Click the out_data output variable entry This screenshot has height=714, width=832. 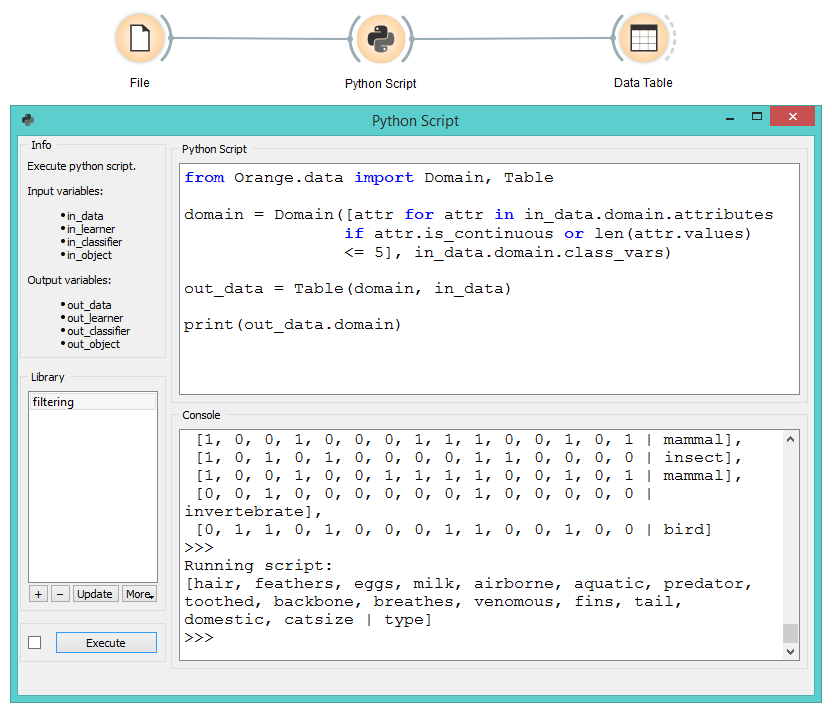[x=89, y=304]
